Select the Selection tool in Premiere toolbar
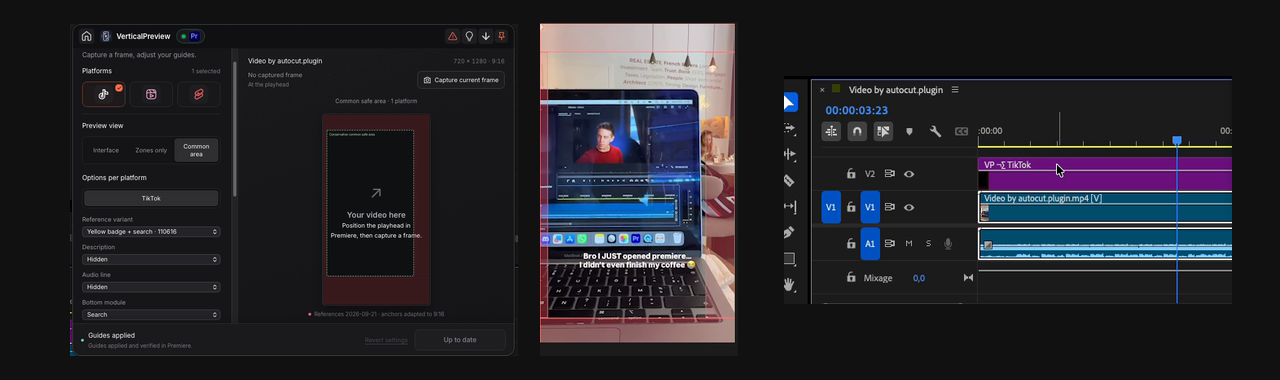The height and width of the screenshot is (380, 1280). 789,102
